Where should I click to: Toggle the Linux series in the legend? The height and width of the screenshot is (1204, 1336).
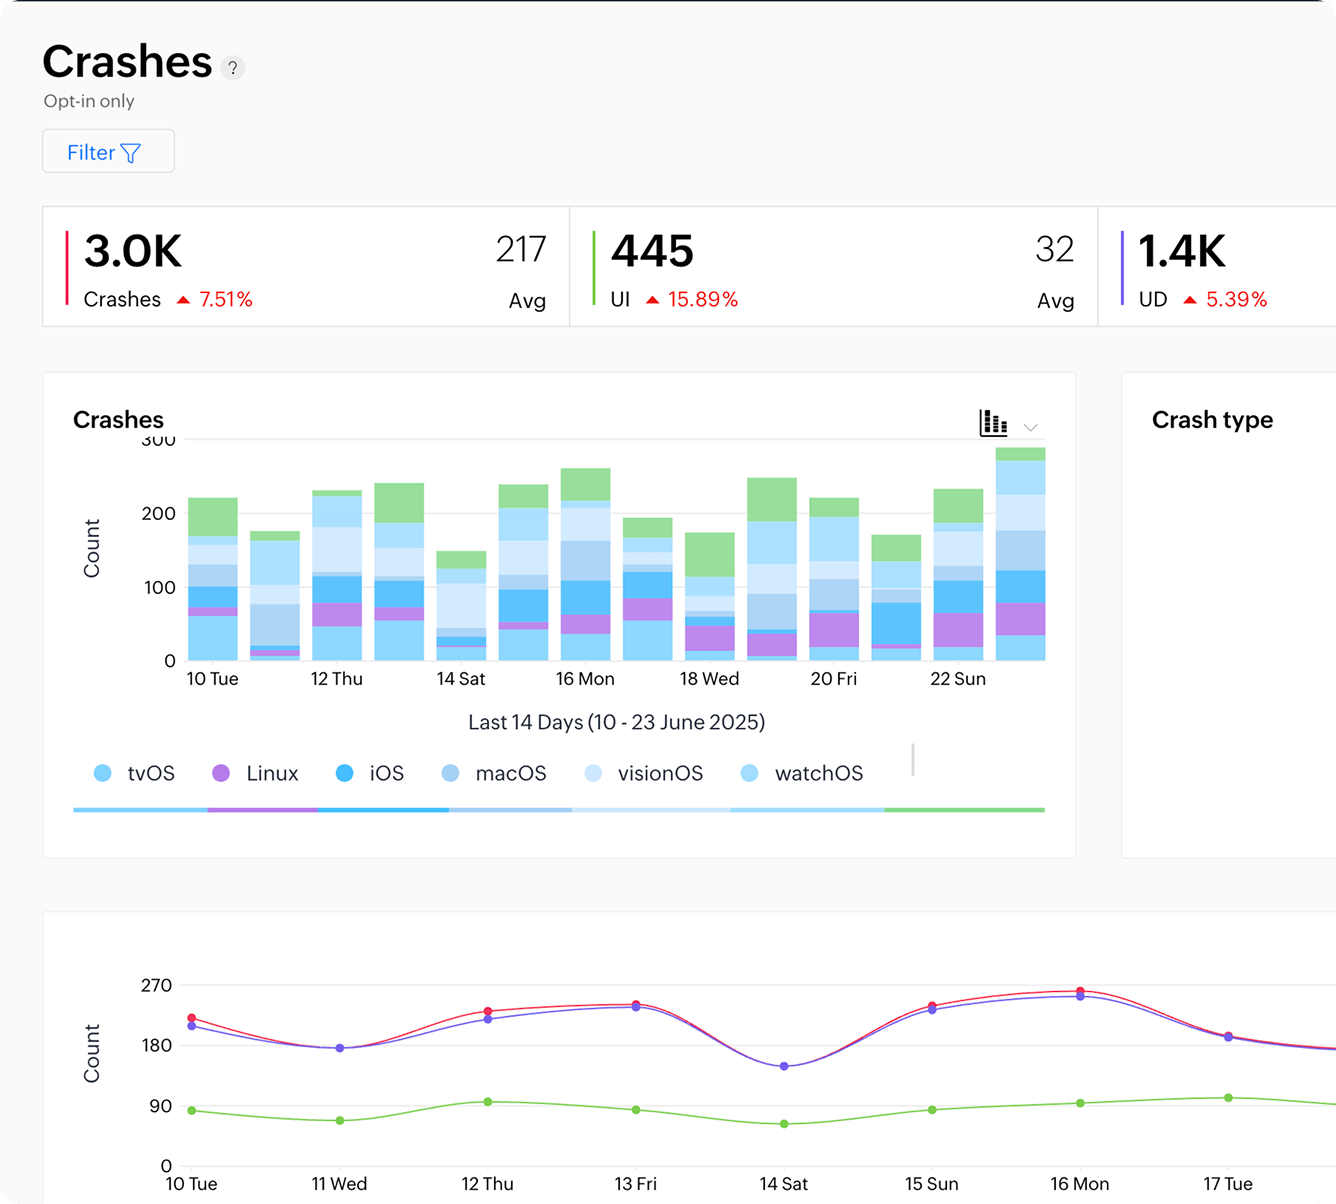point(256,772)
